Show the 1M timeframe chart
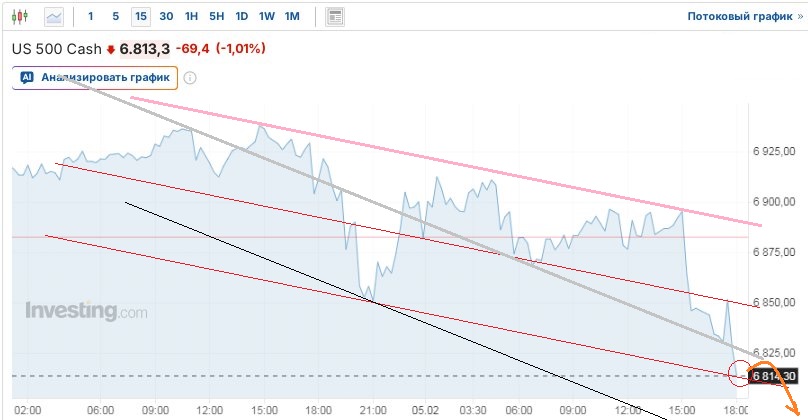 tap(291, 16)
